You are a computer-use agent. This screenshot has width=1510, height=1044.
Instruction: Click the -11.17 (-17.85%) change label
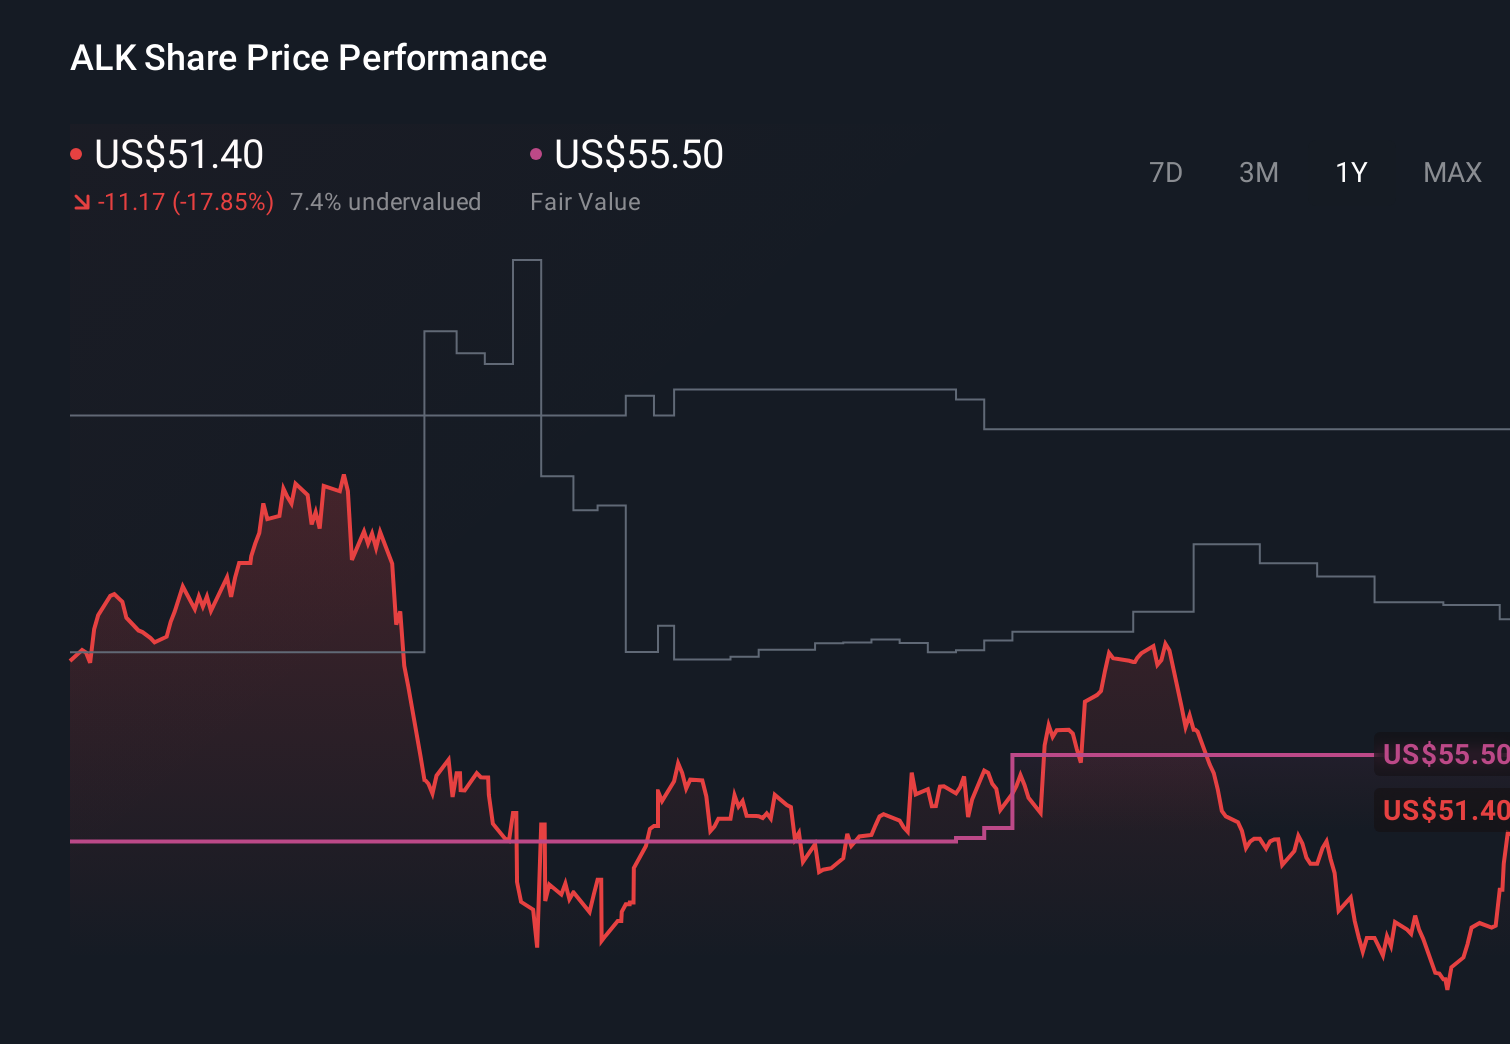tap(186, 202)
